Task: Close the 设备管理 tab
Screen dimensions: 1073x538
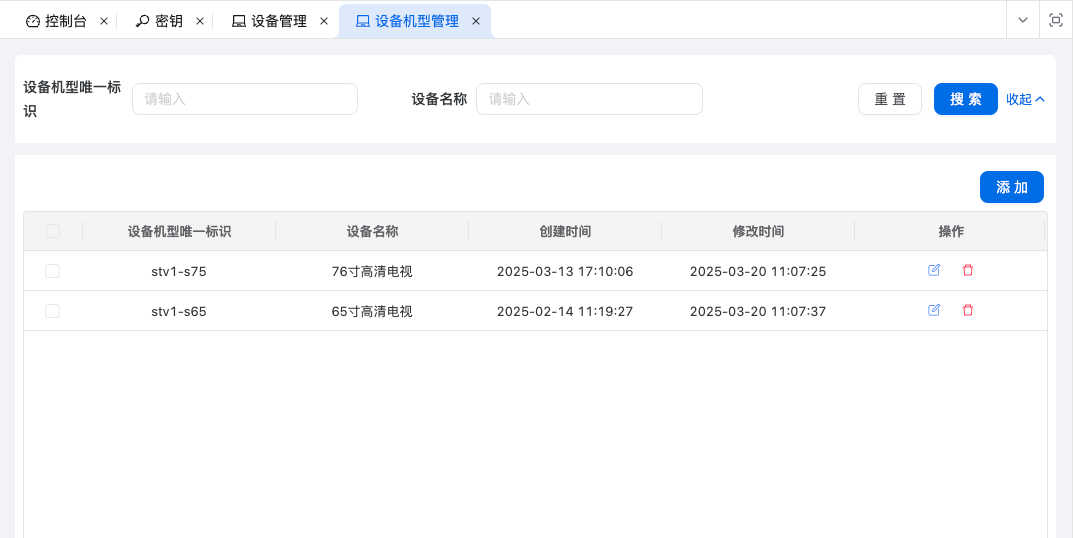Action: (x=324, y=21)
